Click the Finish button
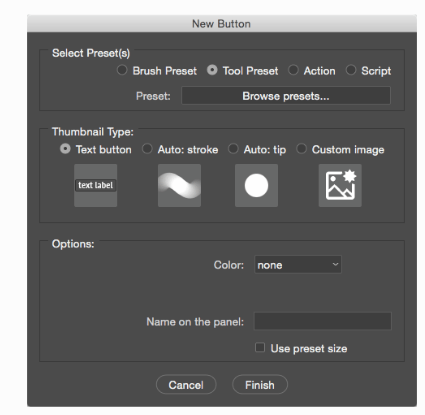425x415 pixels. pyautogui.click(x=260, y=385)
